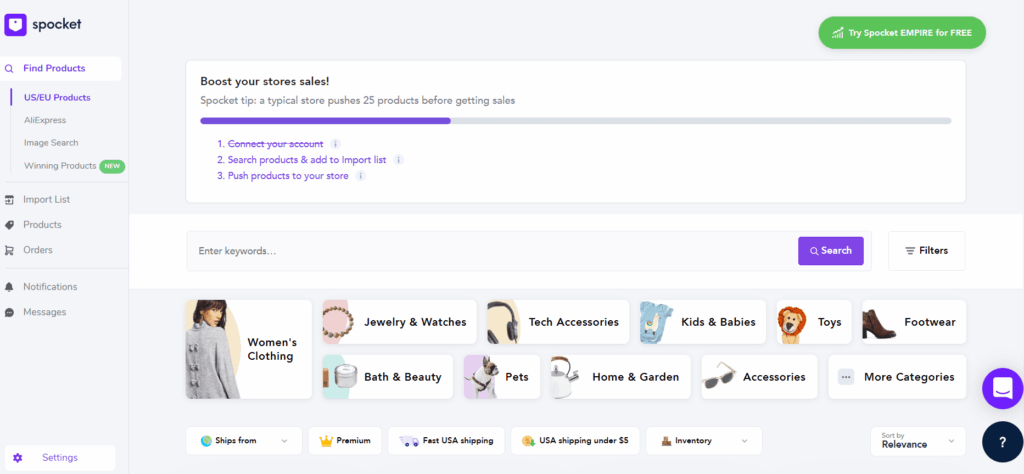Open the dark help question mark button
This screenshot has height=474, width=1024.
(1002, 441)
